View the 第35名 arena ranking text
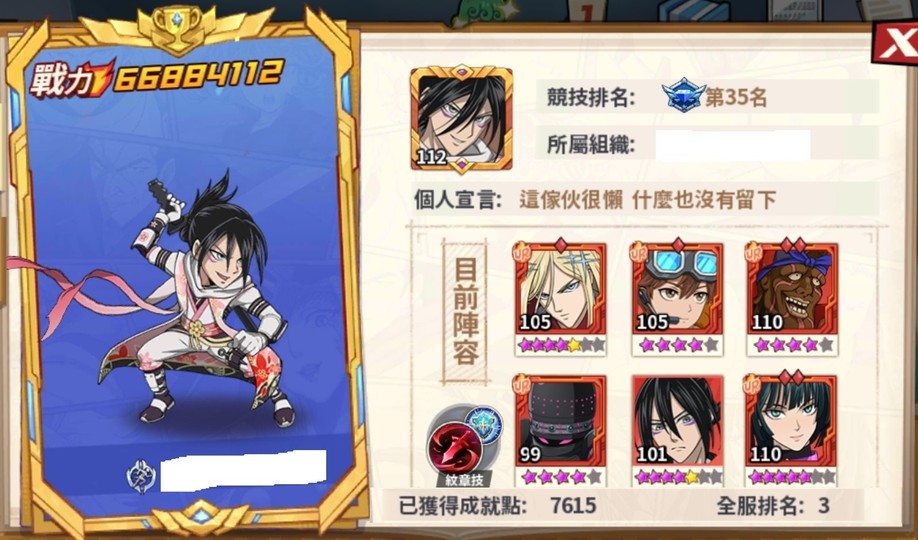Screen dimensions: 918x540 tap(735, 97)
